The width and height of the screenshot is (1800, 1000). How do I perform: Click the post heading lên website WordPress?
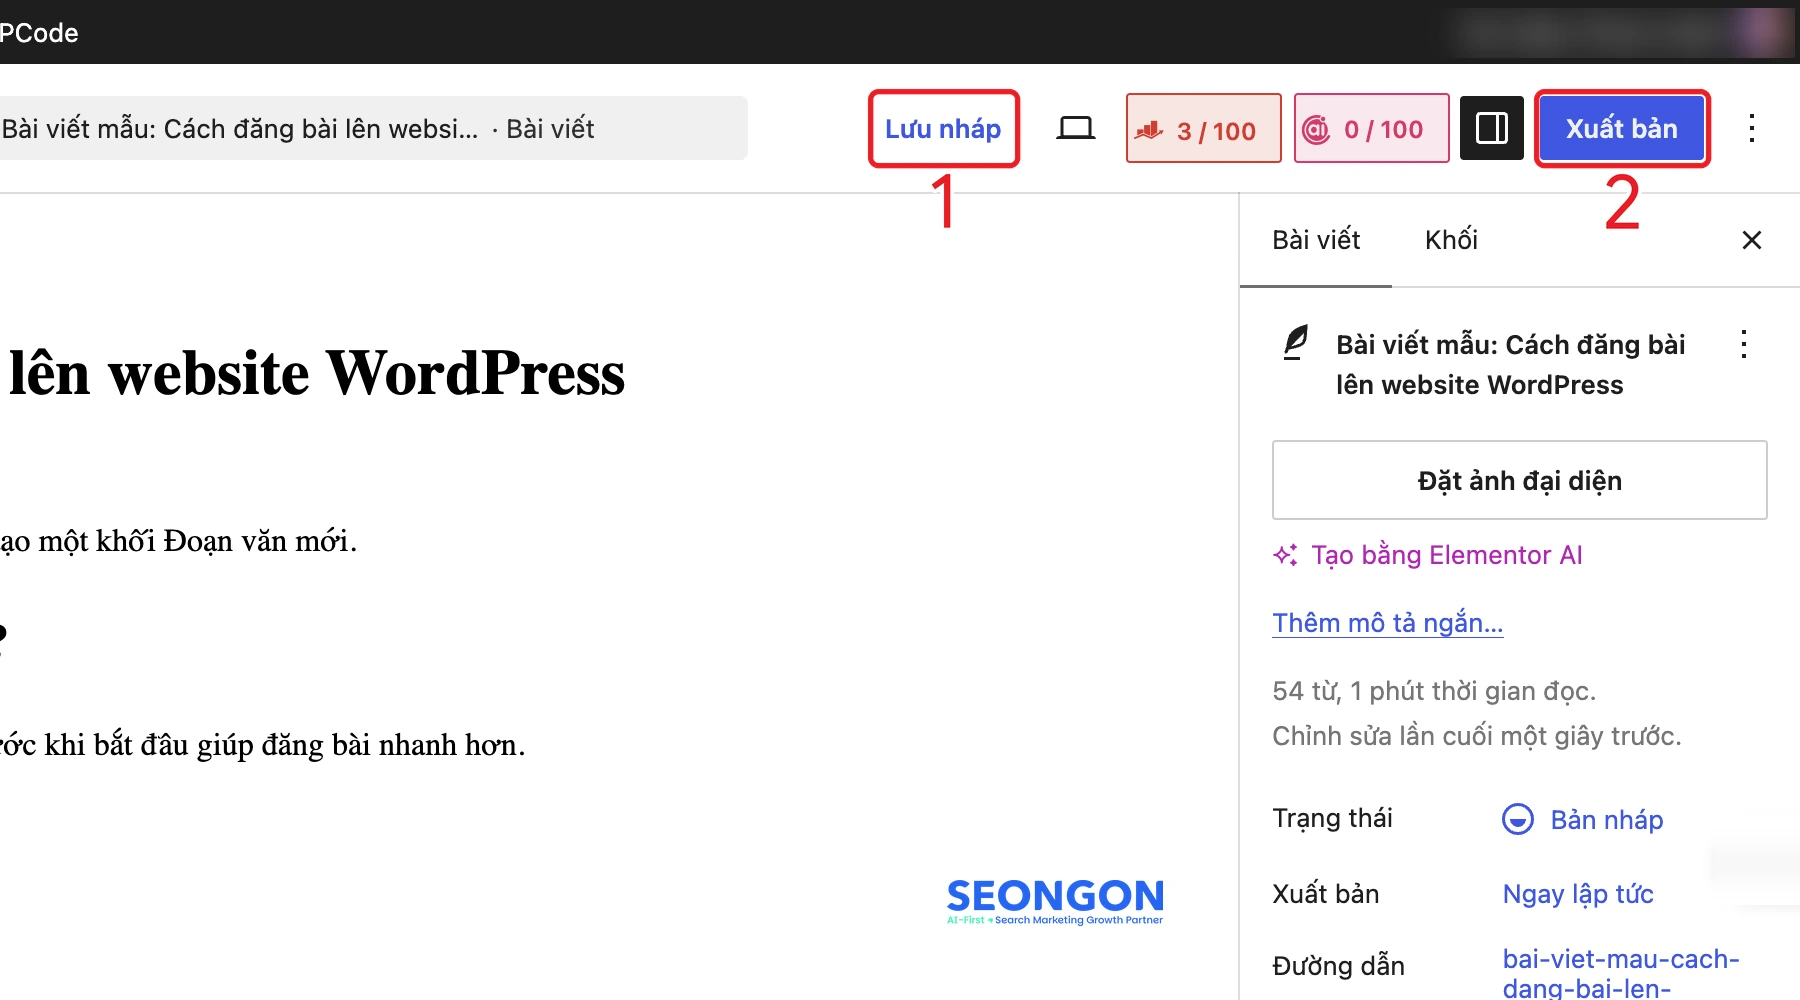316,373
